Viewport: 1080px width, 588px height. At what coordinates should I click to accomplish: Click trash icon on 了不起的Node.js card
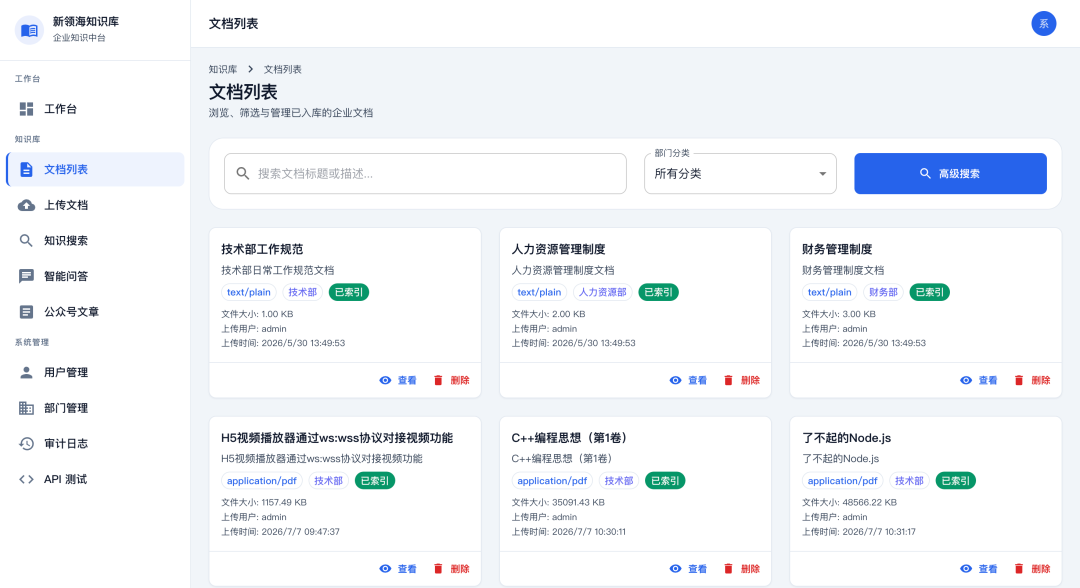pos(1019,569)
